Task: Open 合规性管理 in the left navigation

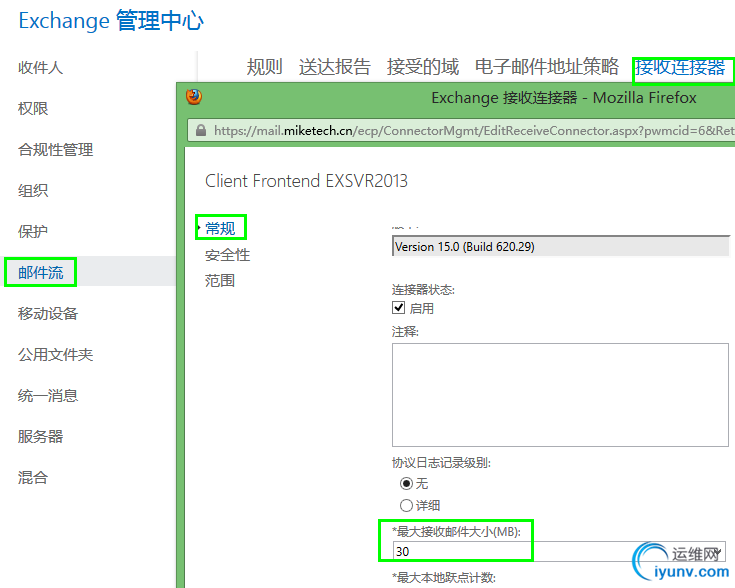Action: (x=55, y=150)
